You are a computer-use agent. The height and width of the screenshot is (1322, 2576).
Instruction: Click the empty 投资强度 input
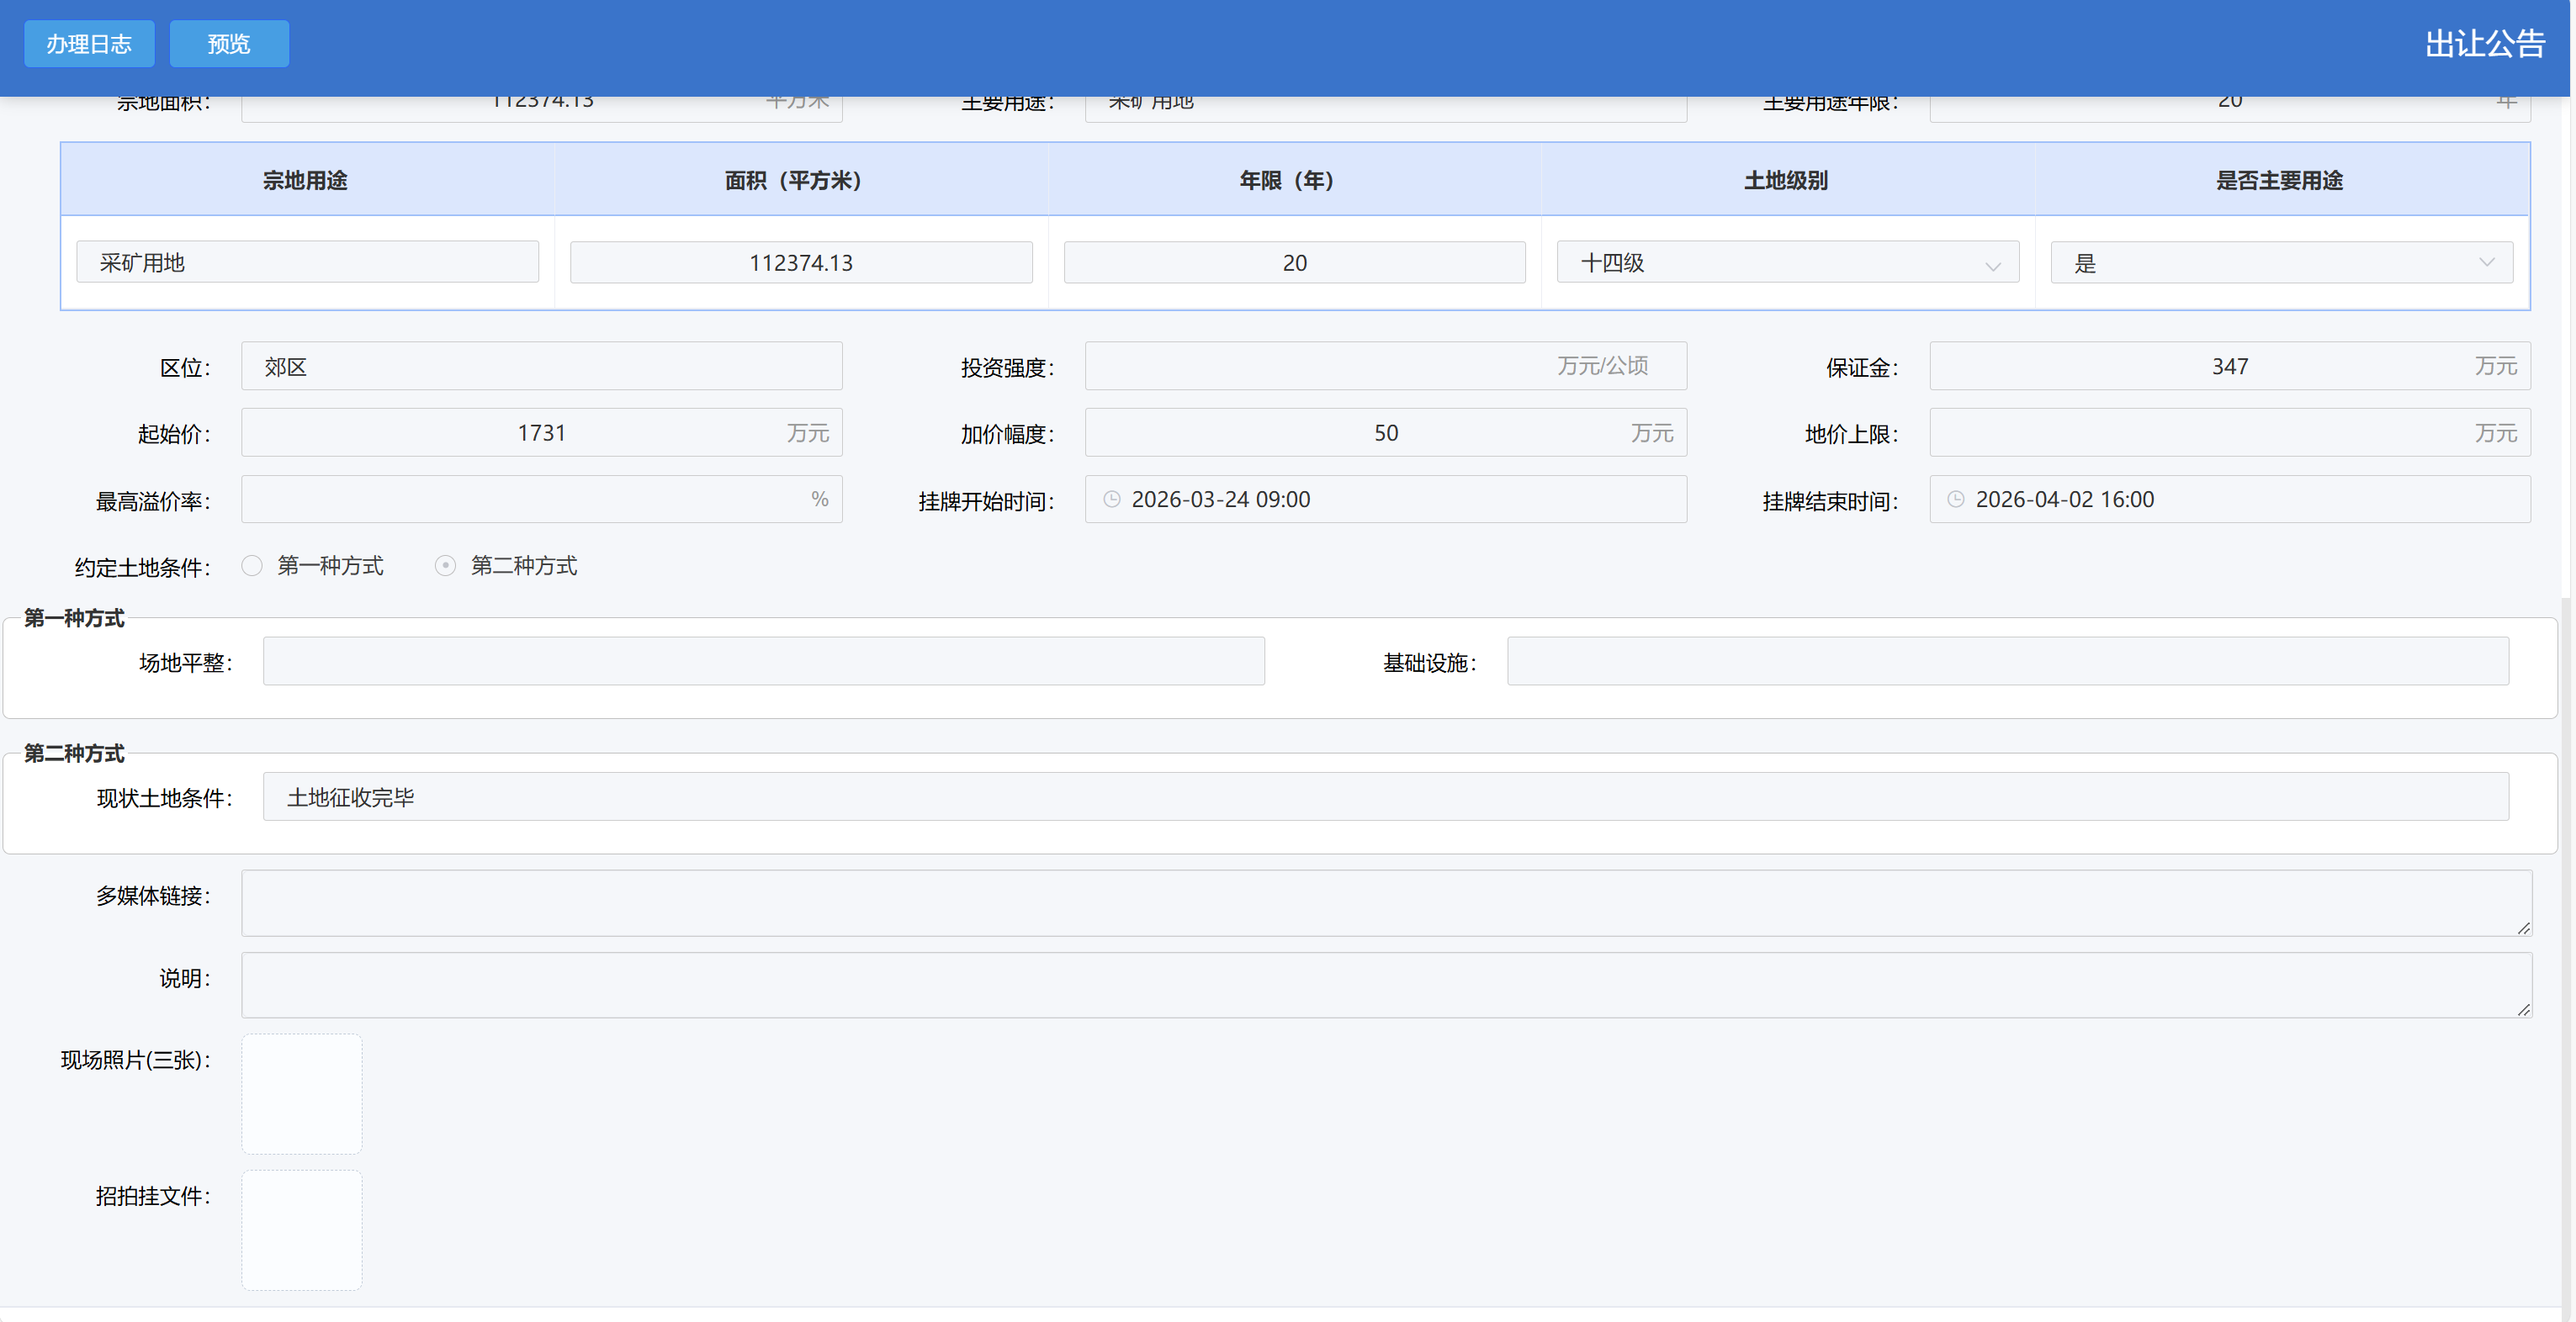click(1320, 367)
